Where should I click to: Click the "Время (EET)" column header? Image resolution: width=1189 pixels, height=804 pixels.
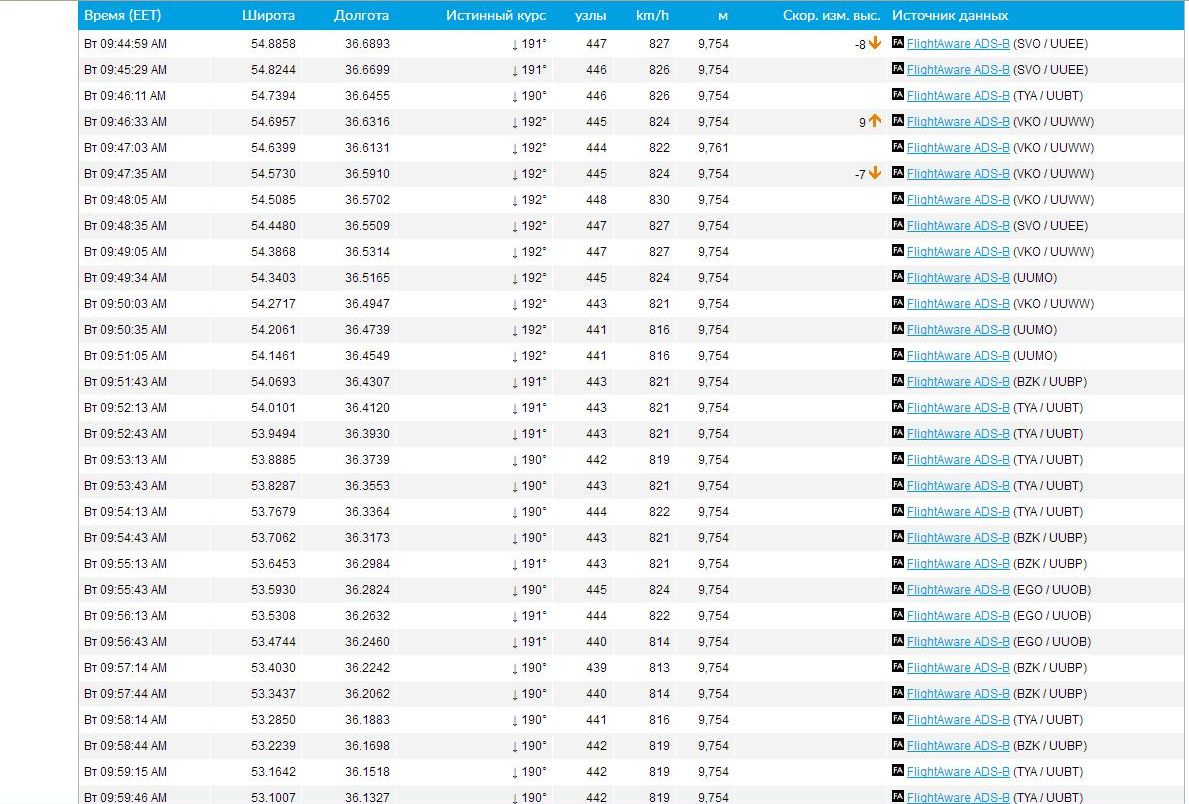tap(123, 16)
